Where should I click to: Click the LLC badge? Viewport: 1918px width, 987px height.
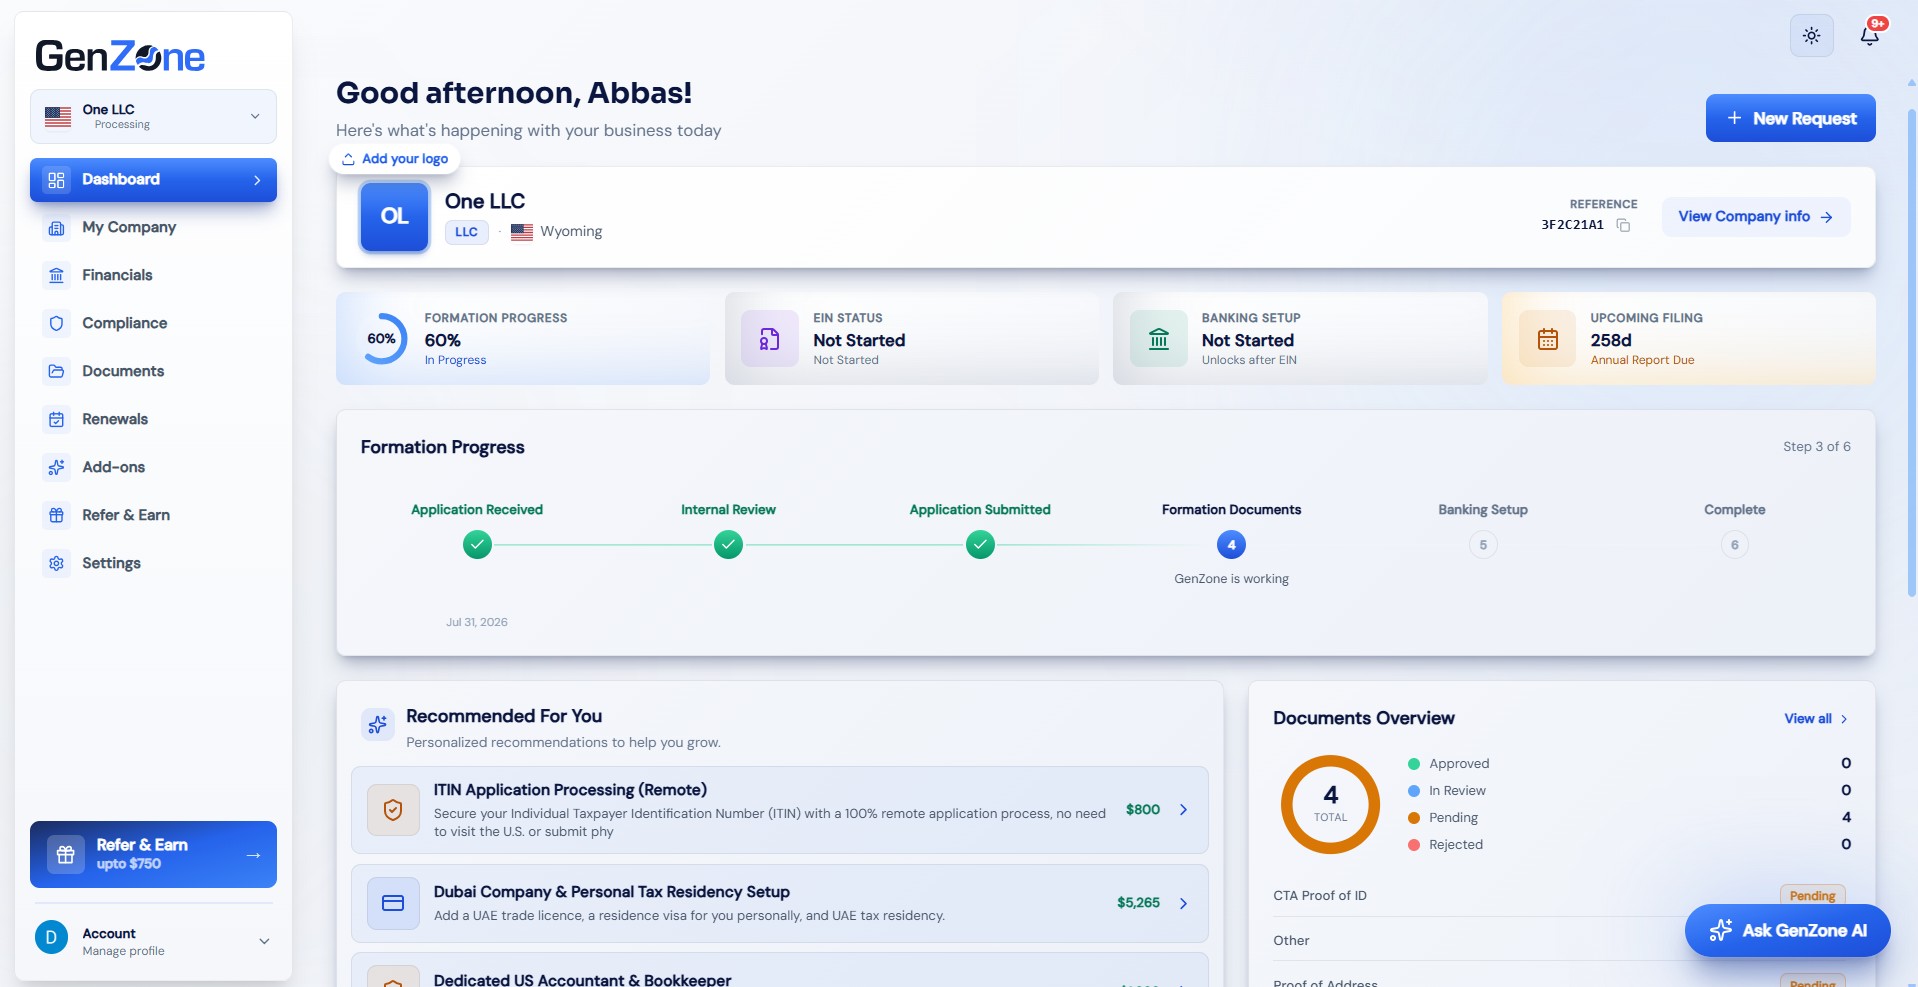[466, 232]
